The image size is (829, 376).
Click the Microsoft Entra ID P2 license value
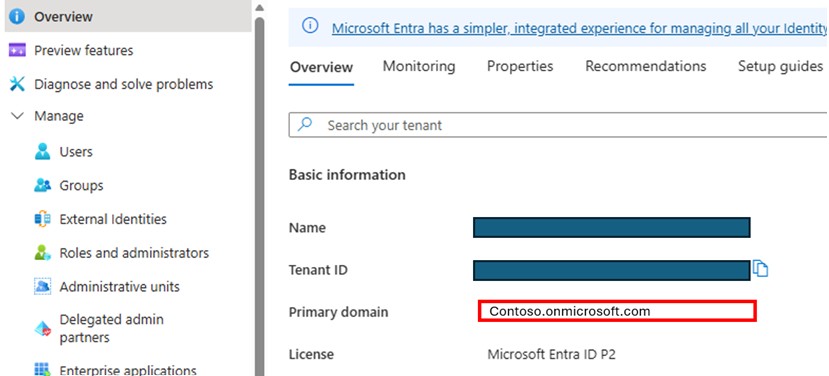[x=551, y=354]
